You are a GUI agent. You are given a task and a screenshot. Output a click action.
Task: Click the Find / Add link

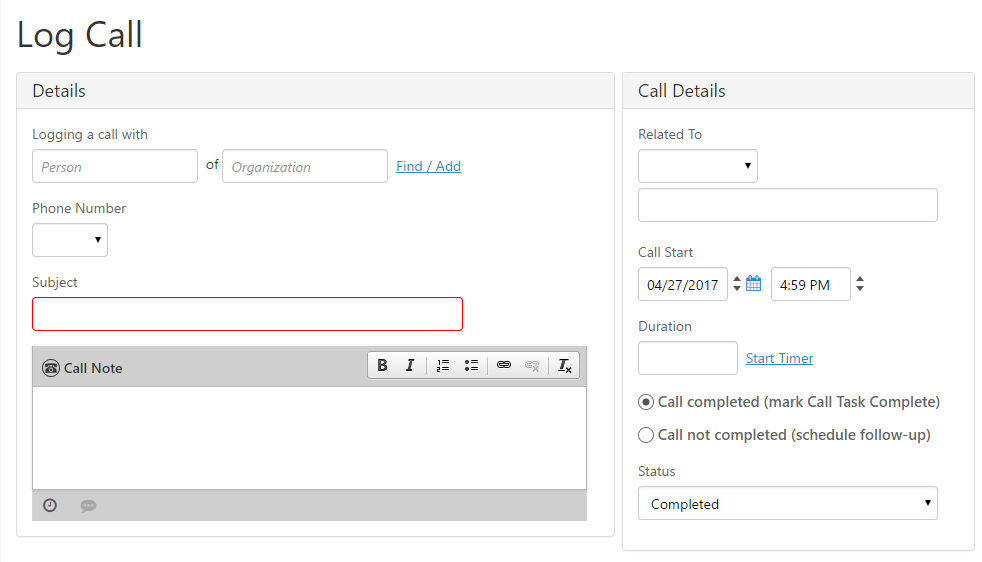pos(428,166)
